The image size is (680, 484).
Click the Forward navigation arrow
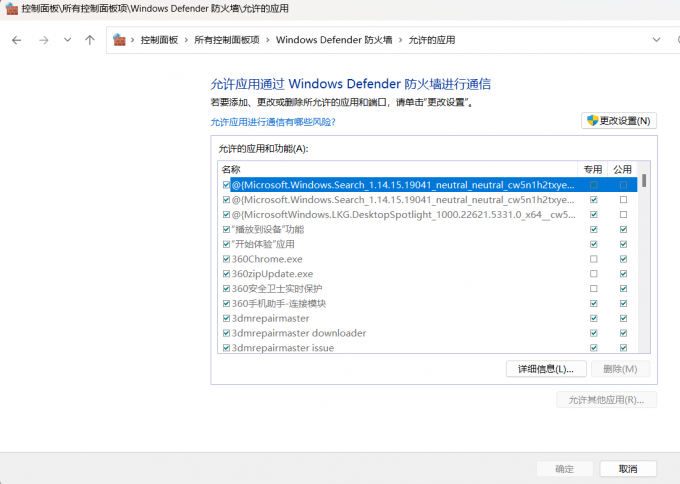[x=43, y=40]
